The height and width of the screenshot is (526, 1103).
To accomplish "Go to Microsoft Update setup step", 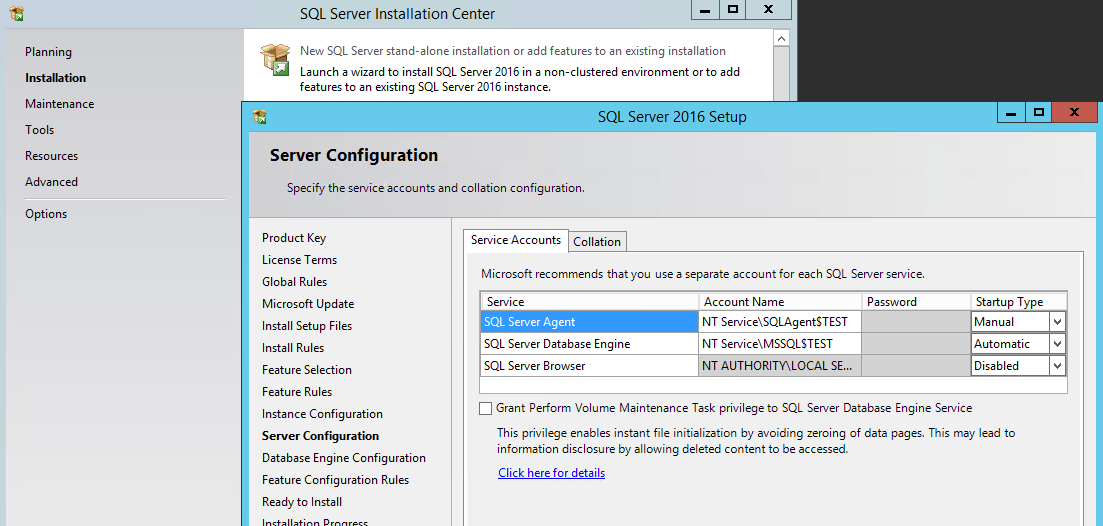I will point(308,304).
